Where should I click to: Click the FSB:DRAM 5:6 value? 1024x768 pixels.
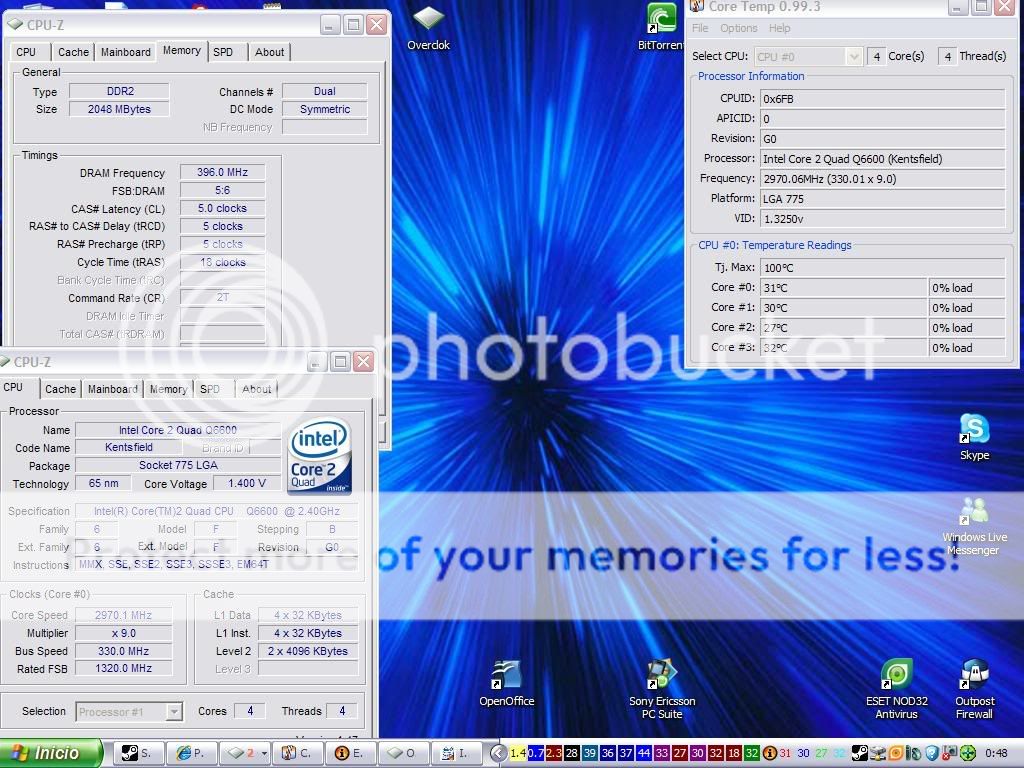point(223,191)
